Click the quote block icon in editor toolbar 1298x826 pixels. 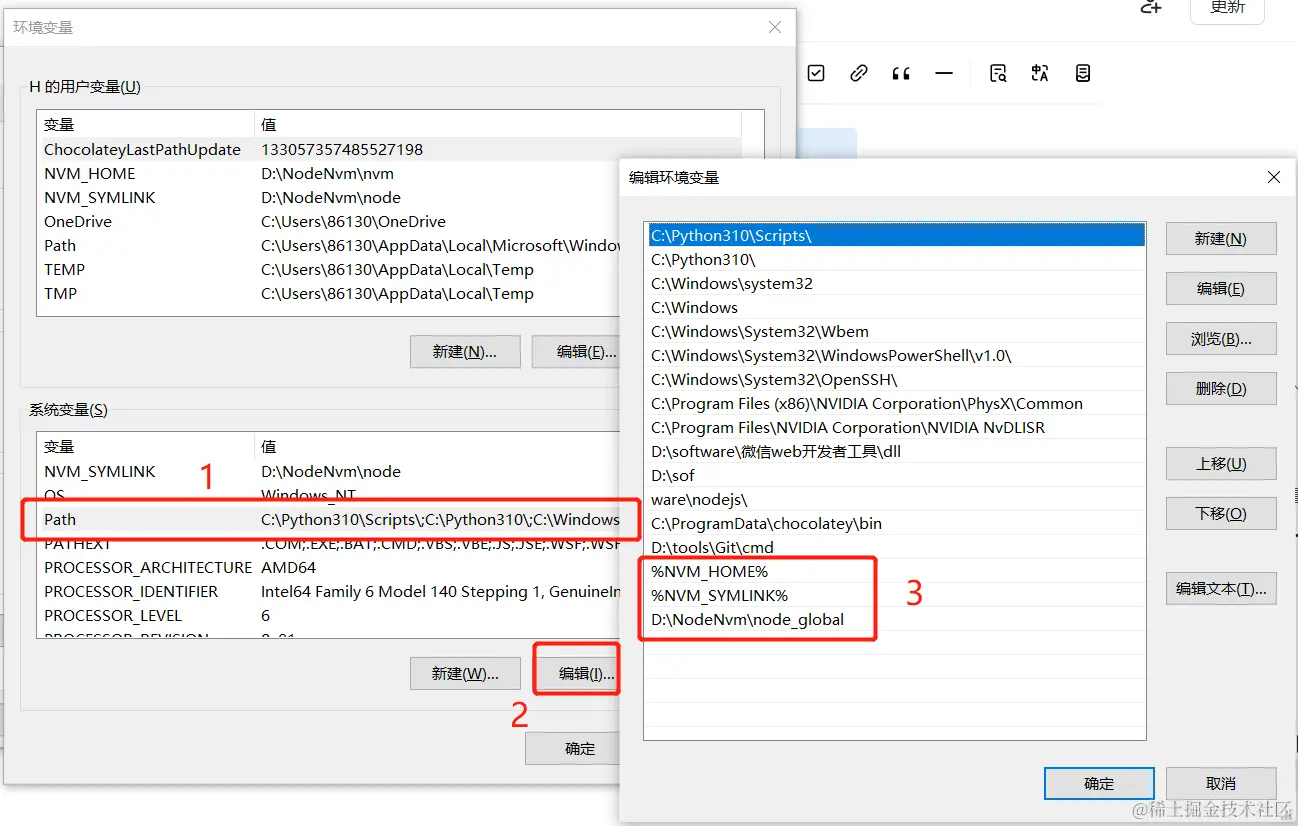point(901,73)
